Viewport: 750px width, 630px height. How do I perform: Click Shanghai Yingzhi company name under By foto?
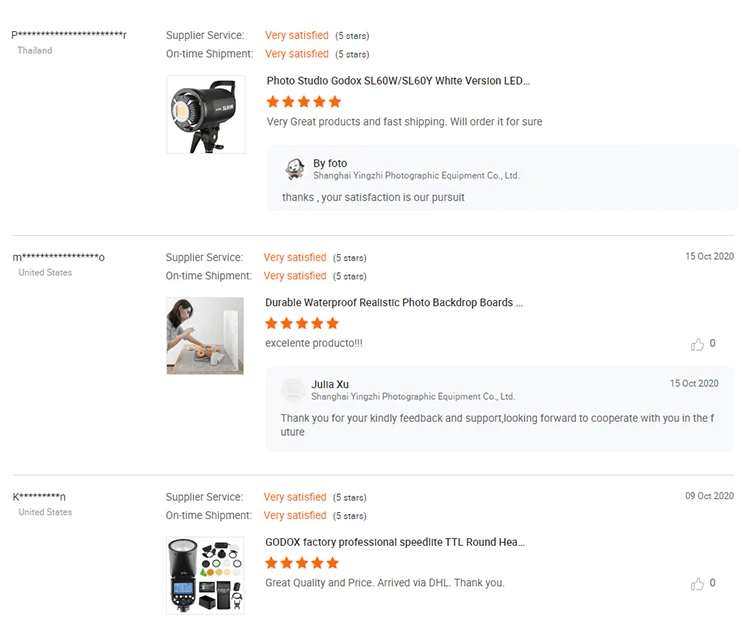(416, 176)
